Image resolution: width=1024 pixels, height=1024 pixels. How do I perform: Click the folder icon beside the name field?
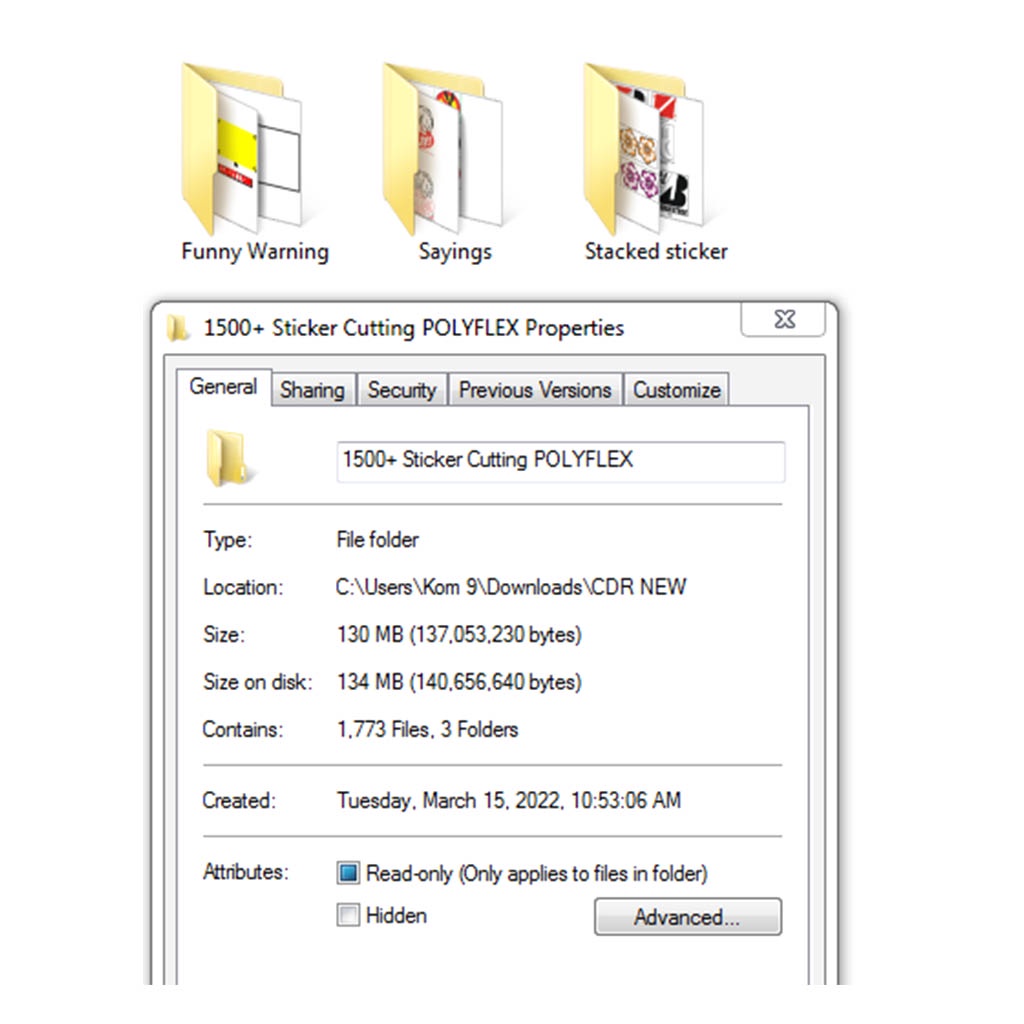[x=229, y=459]
